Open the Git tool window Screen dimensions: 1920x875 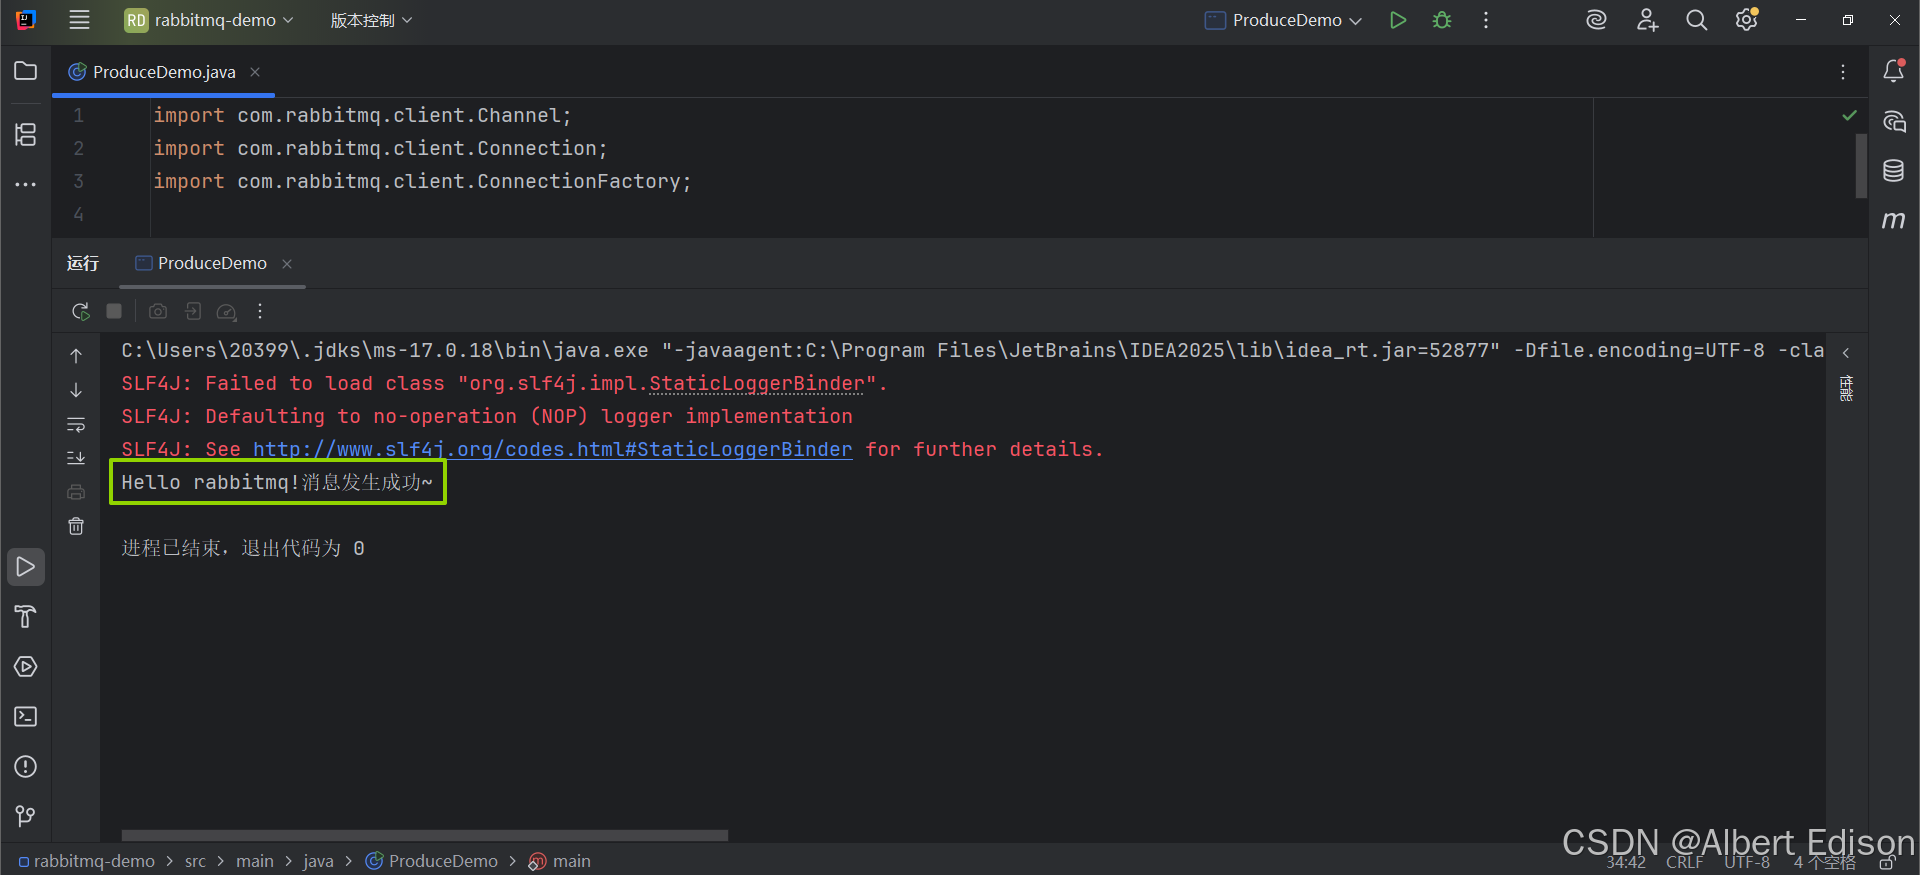pyautogui.click(x=26, y=817)
